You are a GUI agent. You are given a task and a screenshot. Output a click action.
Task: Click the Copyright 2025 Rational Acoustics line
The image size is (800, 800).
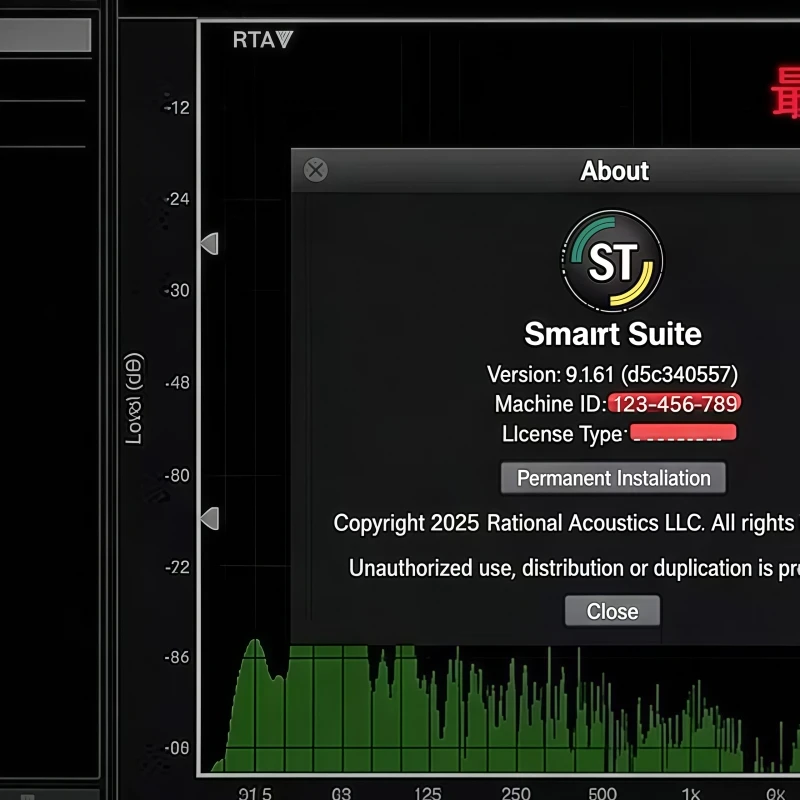pos(566,523)
